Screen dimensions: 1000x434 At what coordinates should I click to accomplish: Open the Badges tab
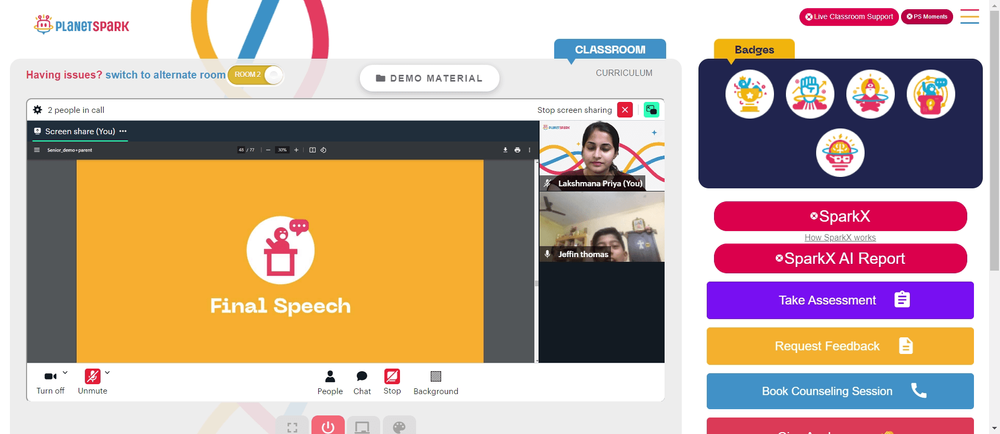[754, 49]
